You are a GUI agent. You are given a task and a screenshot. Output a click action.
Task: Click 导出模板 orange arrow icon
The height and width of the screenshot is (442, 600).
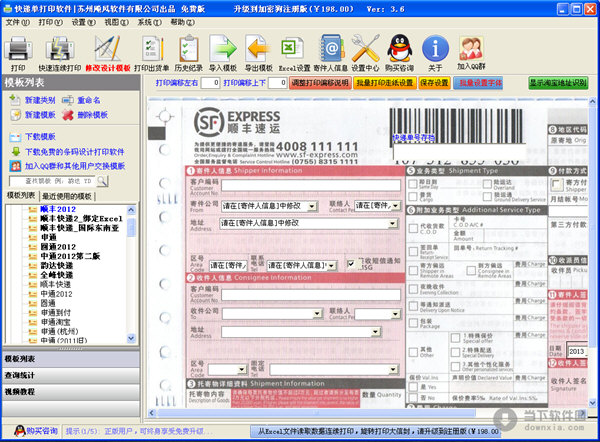point(257,49)
